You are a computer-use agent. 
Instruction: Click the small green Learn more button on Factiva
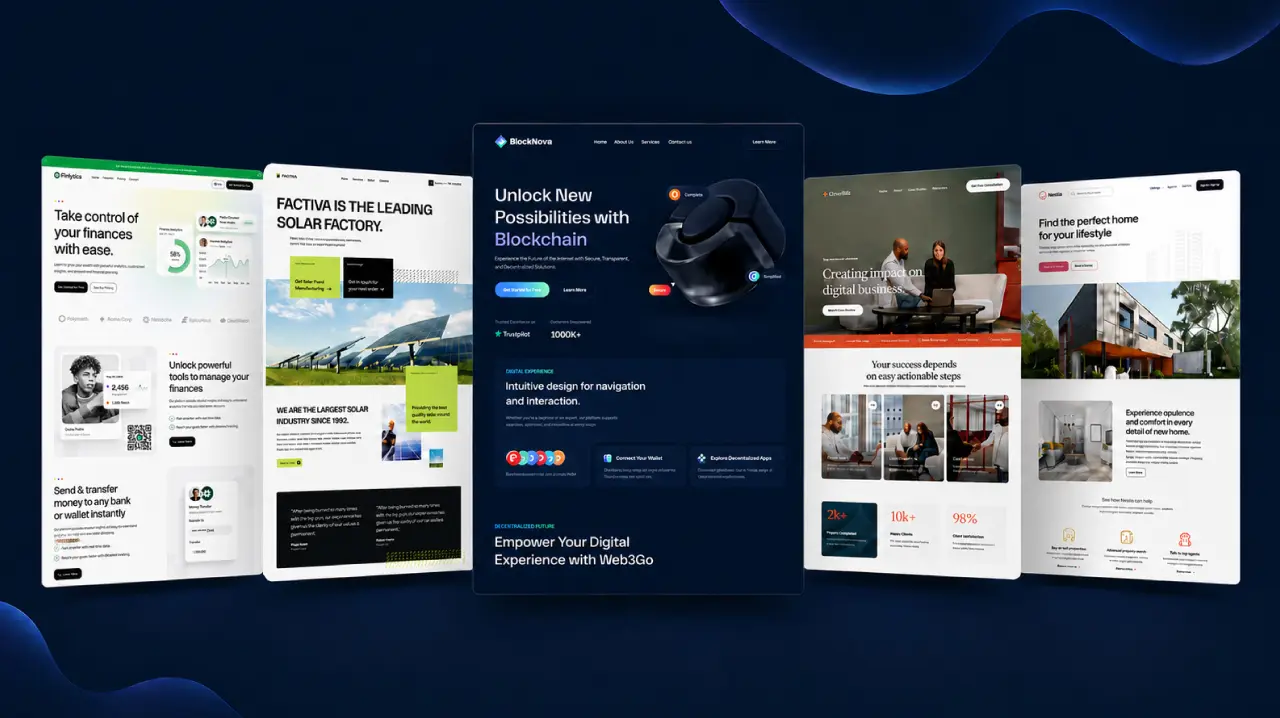click(288, 463)
